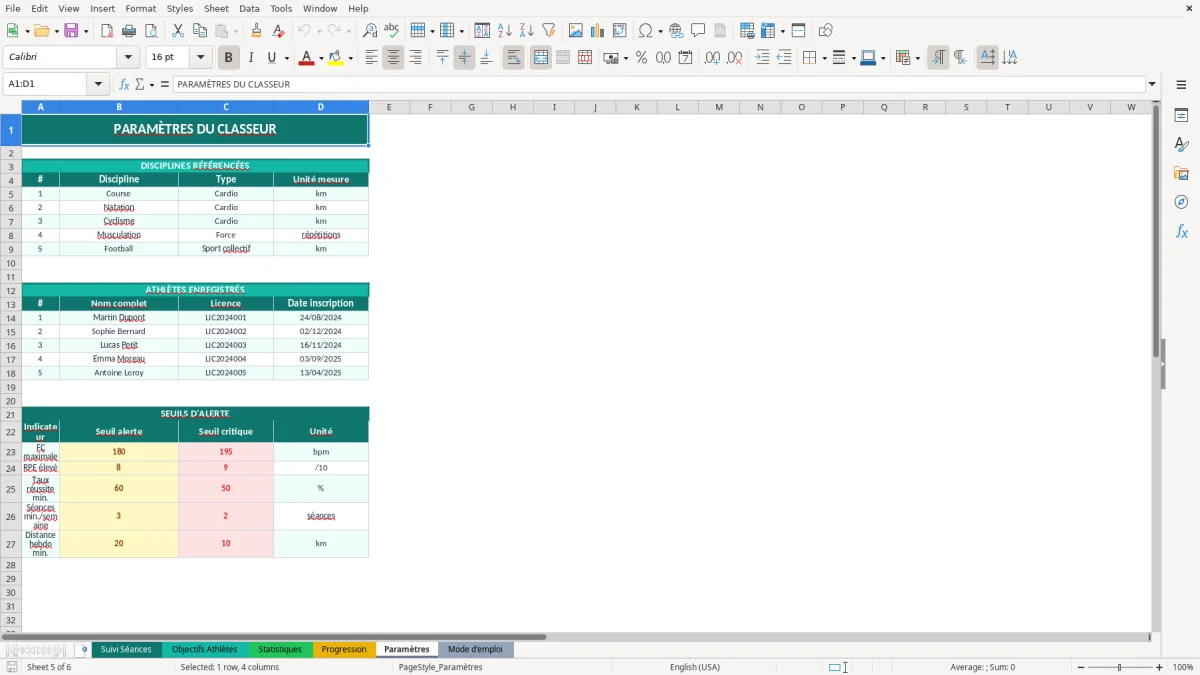Image resolution: width=1200 pixels, height=675 pixels.
Task: Zoom out with the minus button
Action: [x=1081, y=667]
